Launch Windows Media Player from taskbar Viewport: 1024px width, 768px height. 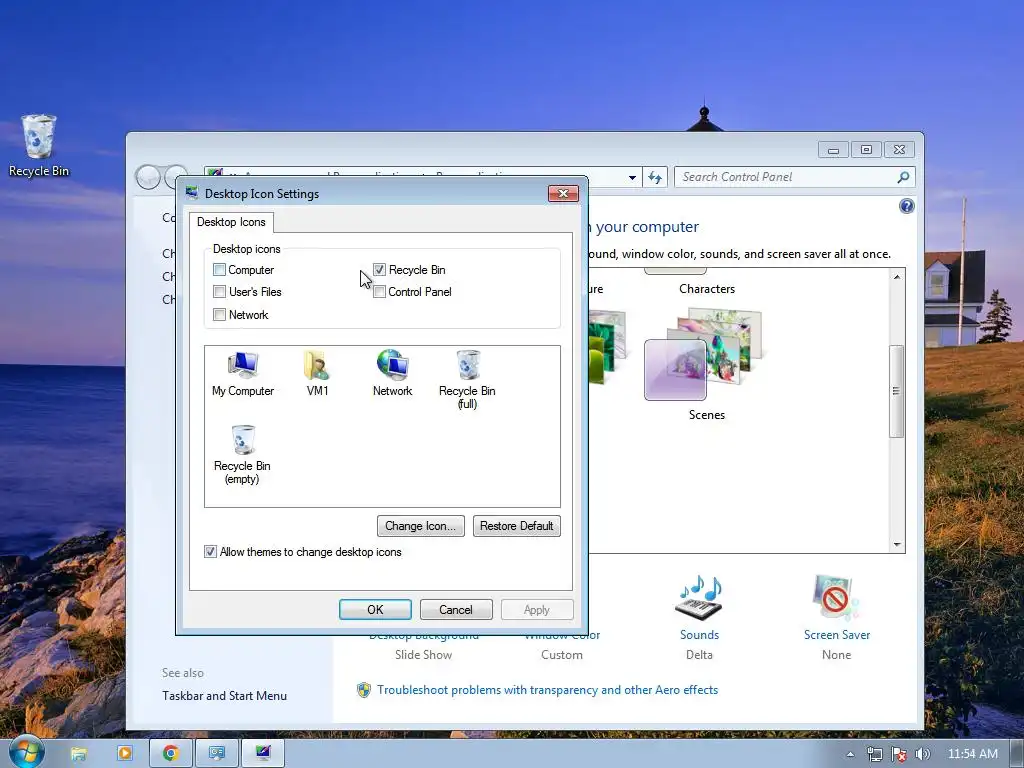coord(125,754)
